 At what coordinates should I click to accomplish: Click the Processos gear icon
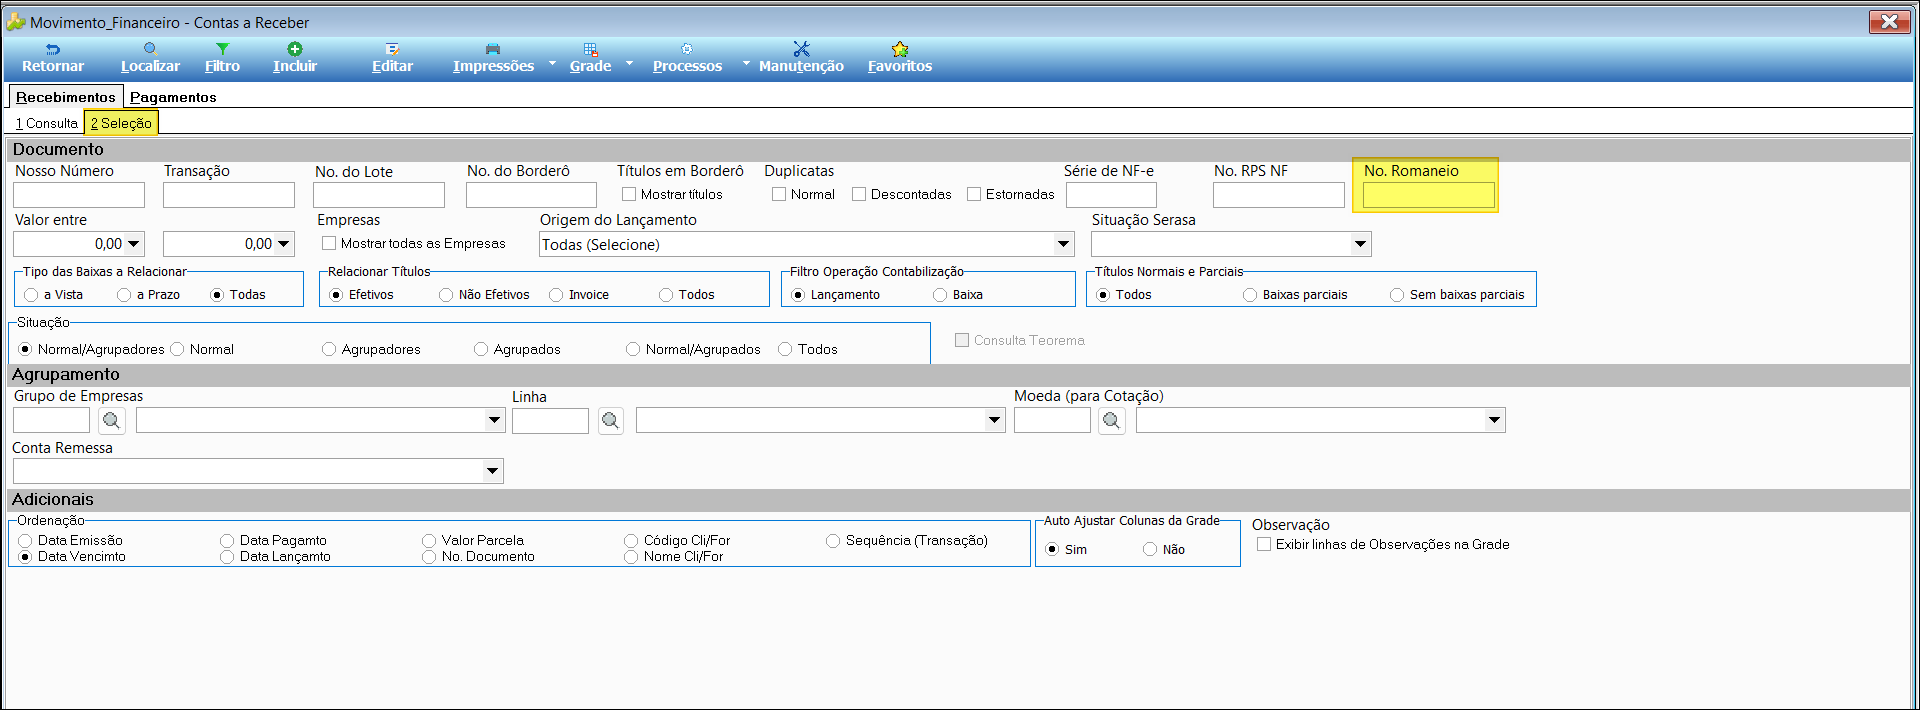687,49
